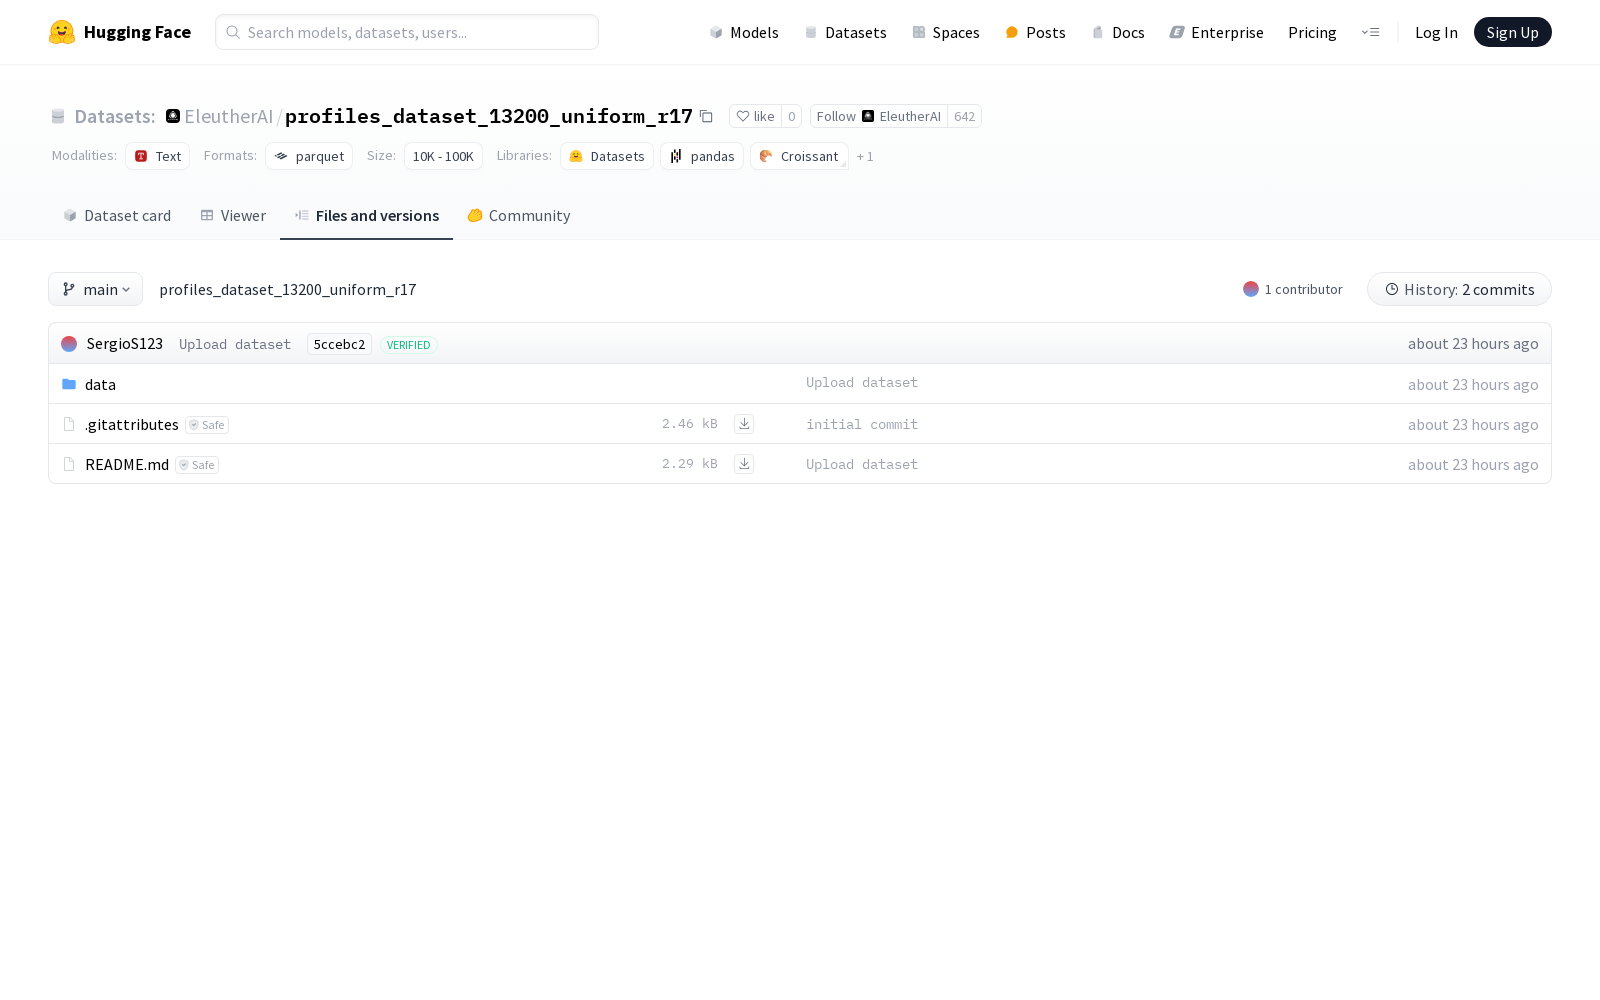Click the SergioS123 contributor avatar

click(x=69, y=344)
